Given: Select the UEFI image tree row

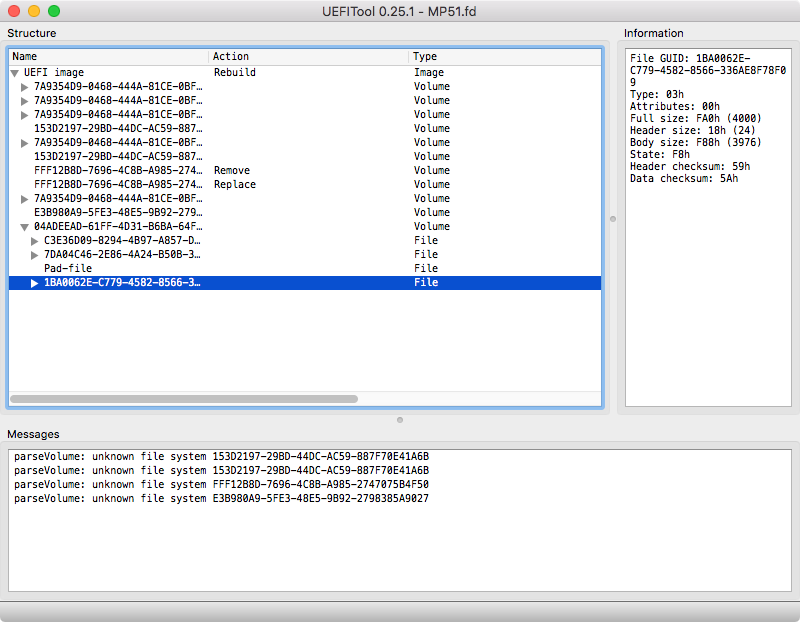Looking at the screenshot, I should (x=305, y=72).
